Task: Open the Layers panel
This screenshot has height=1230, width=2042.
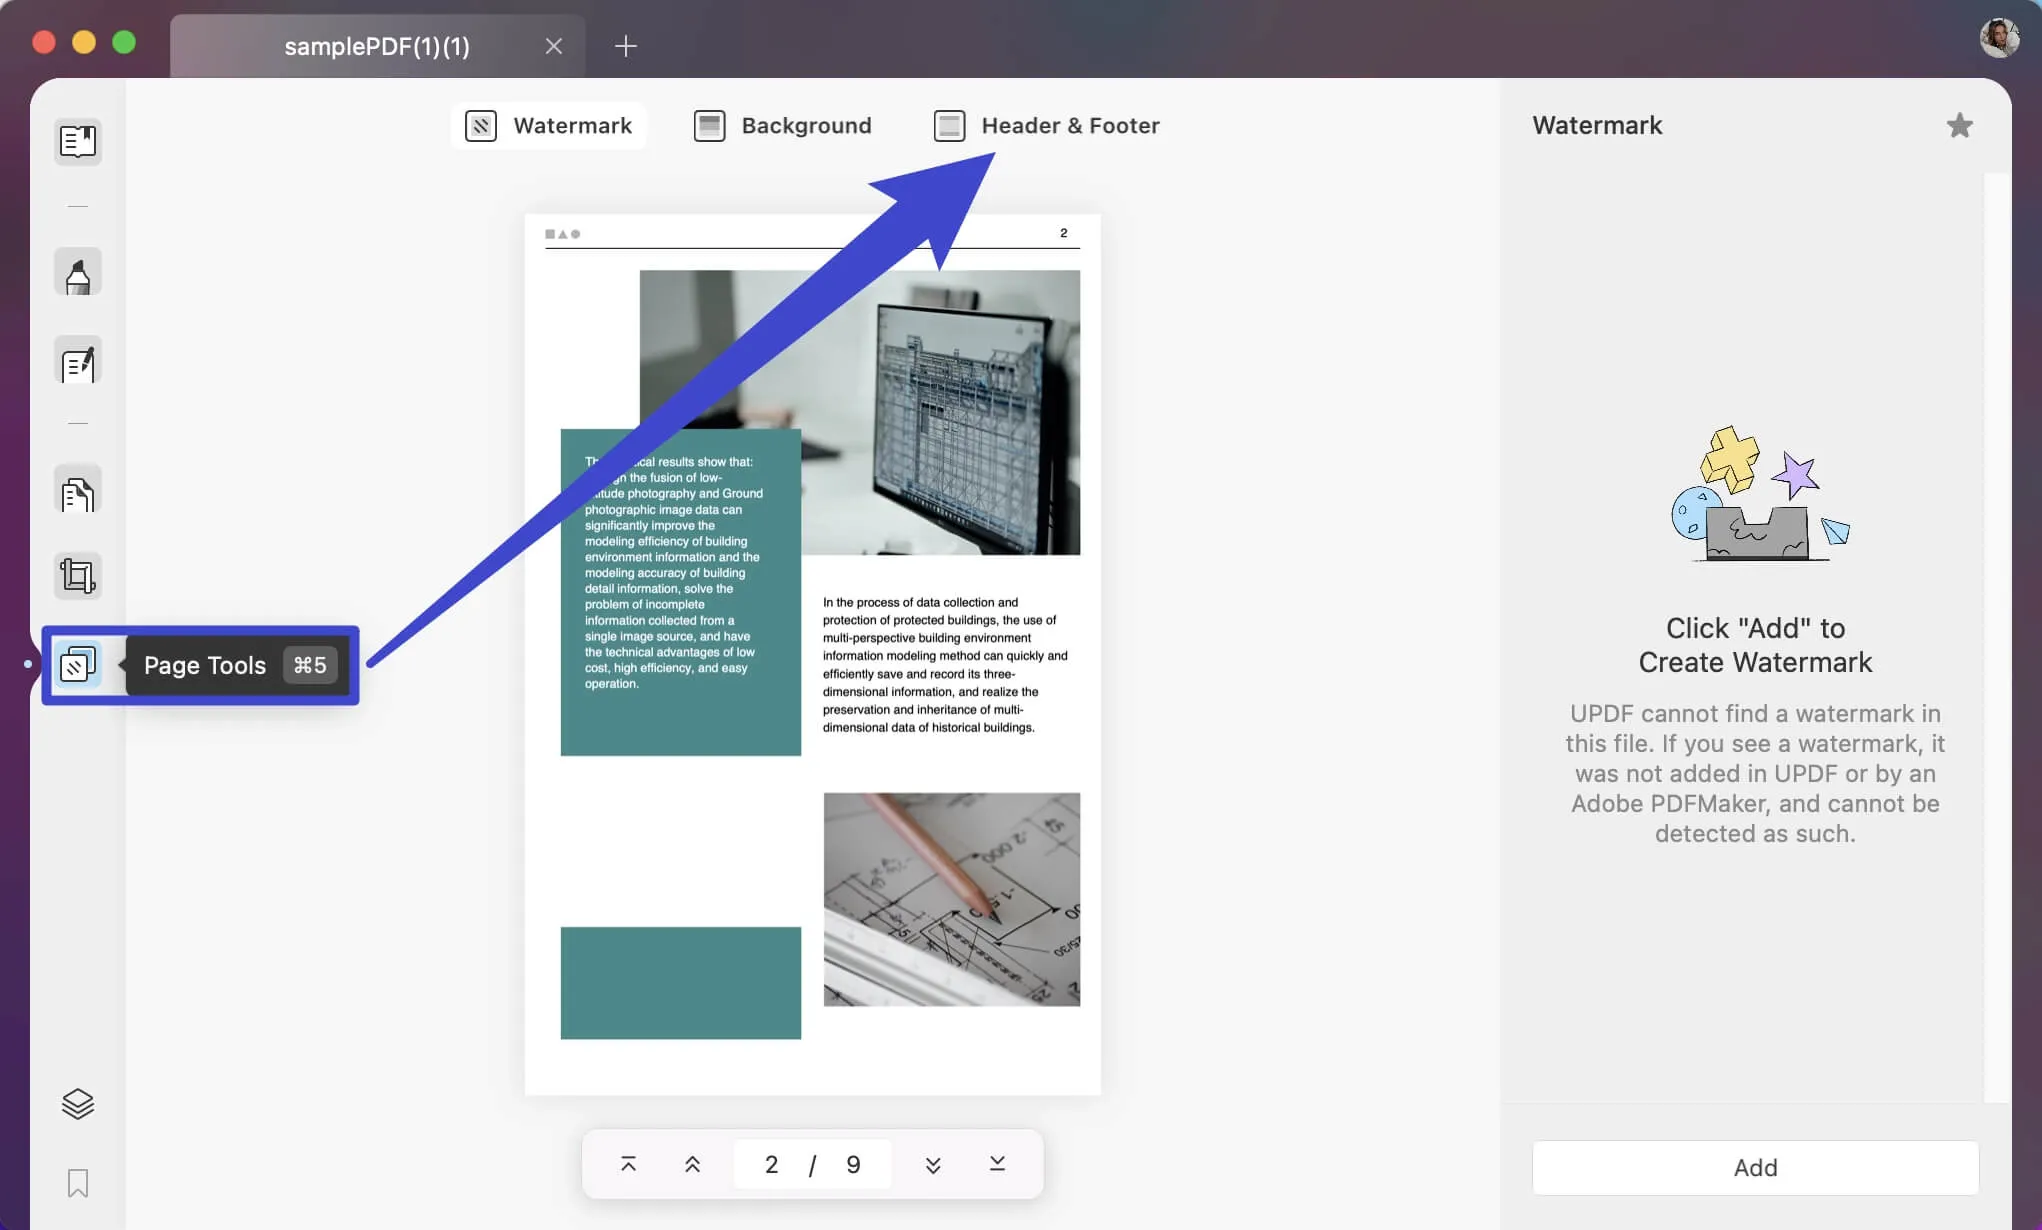Action: click(77, 1103)
